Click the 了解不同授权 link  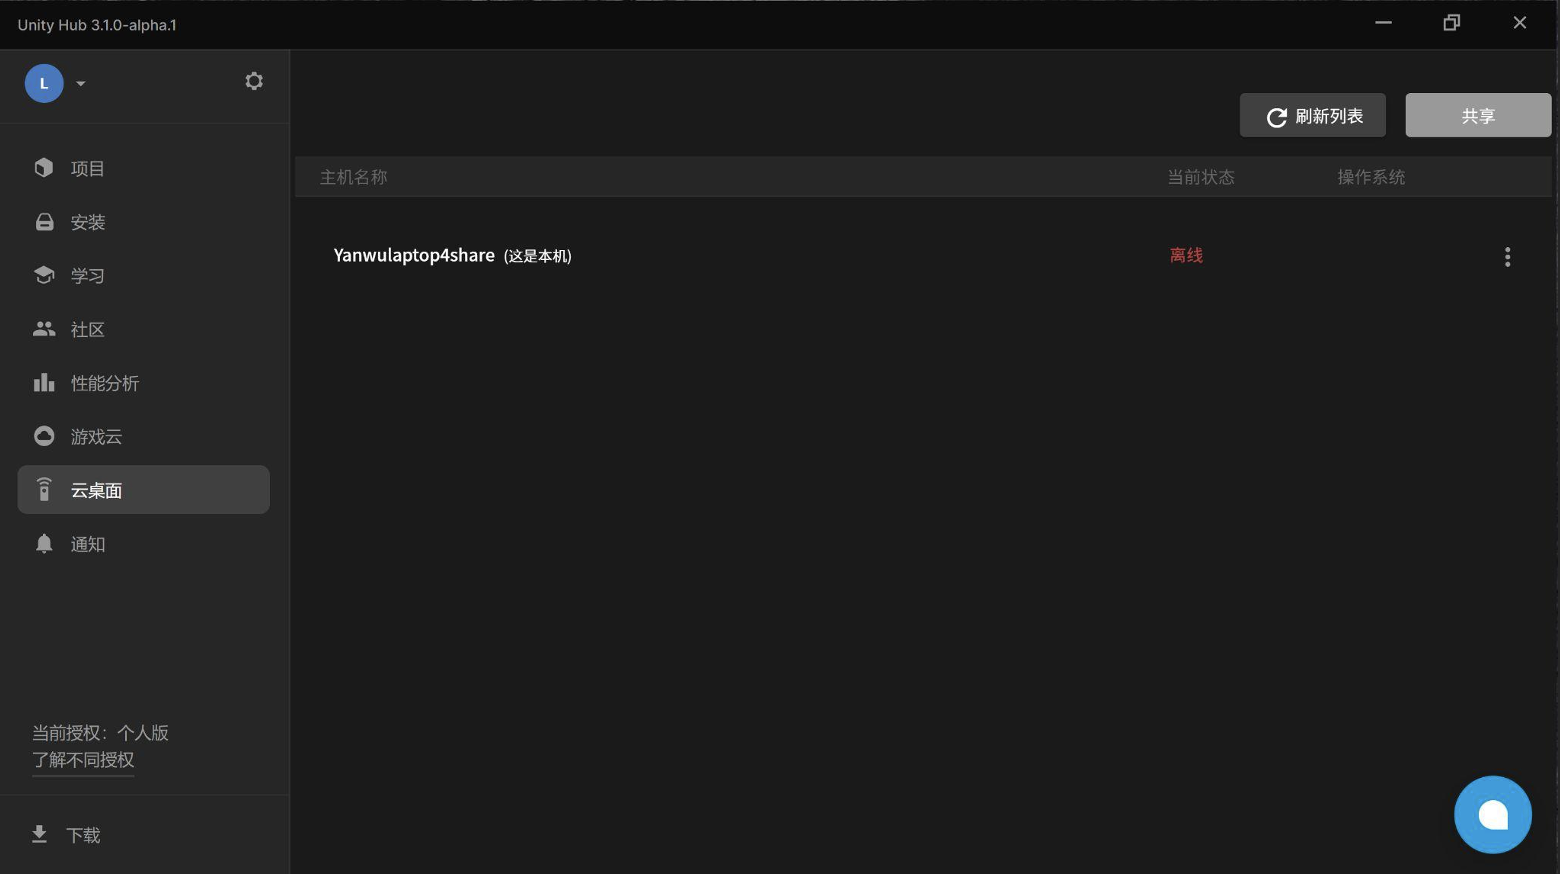pos(83,760)
